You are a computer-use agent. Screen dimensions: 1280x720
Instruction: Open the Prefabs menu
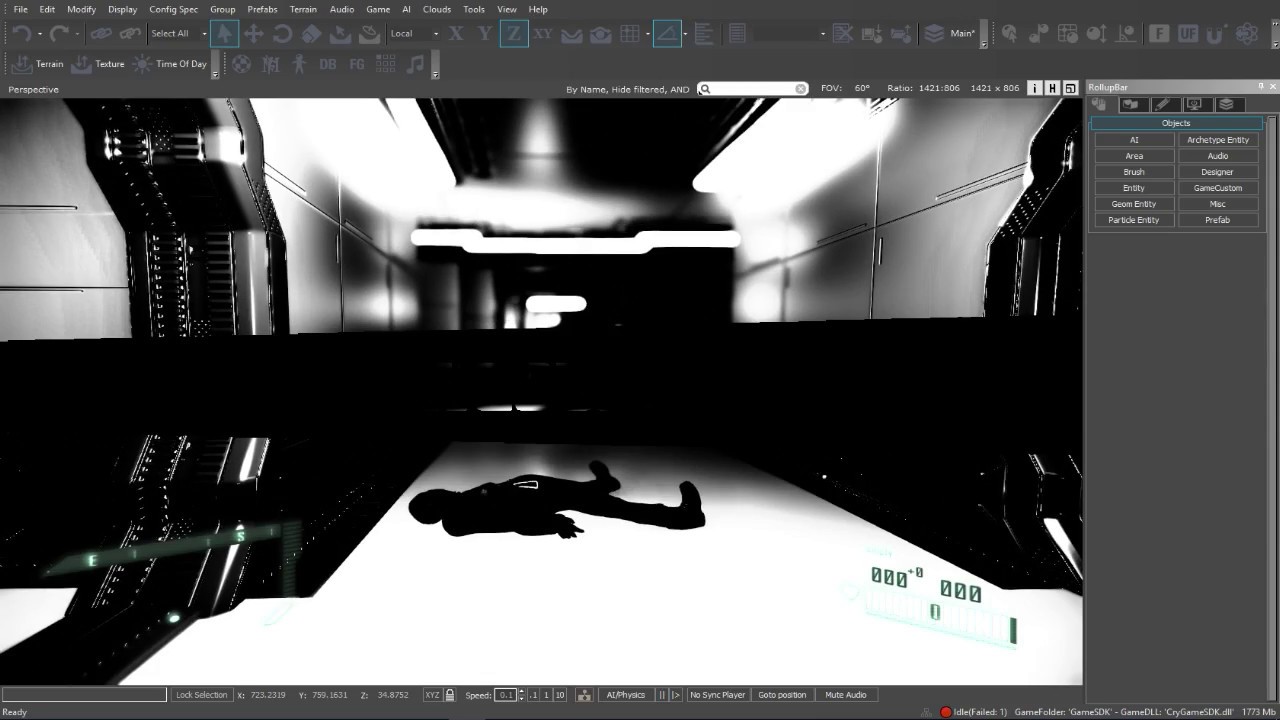click(x=263, y=9)
